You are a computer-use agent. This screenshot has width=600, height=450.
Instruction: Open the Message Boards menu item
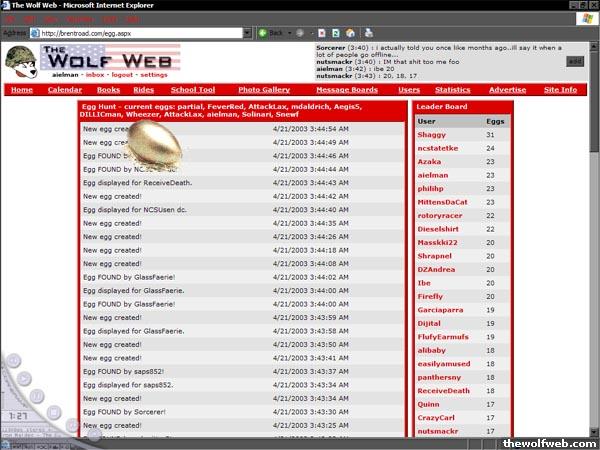tap(346, 90)
